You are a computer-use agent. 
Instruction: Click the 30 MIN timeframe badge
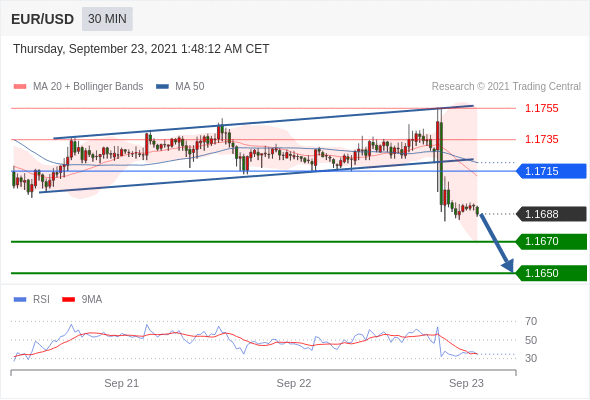[107, 19]
